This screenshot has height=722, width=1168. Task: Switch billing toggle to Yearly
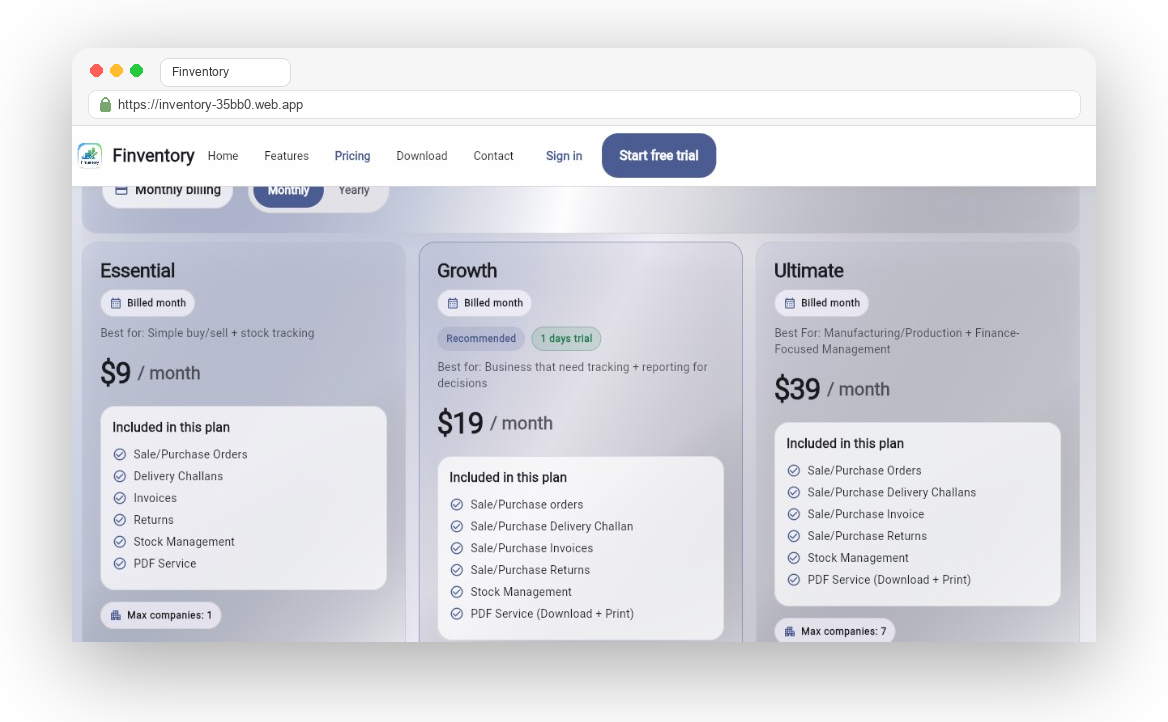pyautogui.click(x=354, y=191)
